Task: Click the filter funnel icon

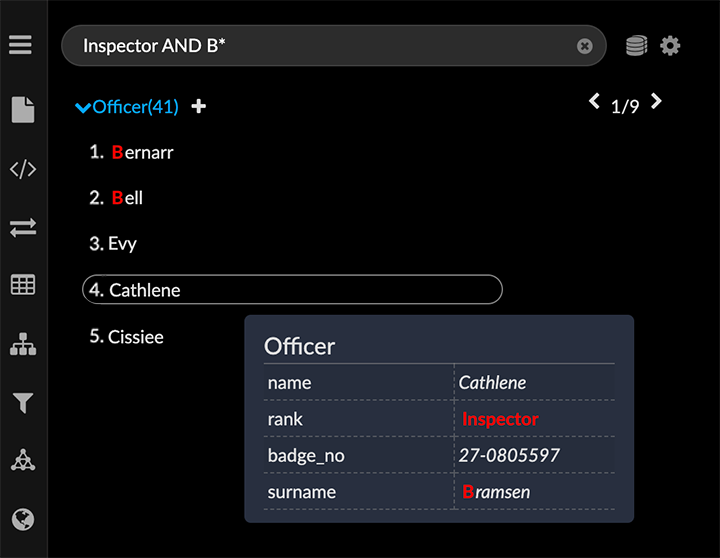Action: tap(22, 403)
